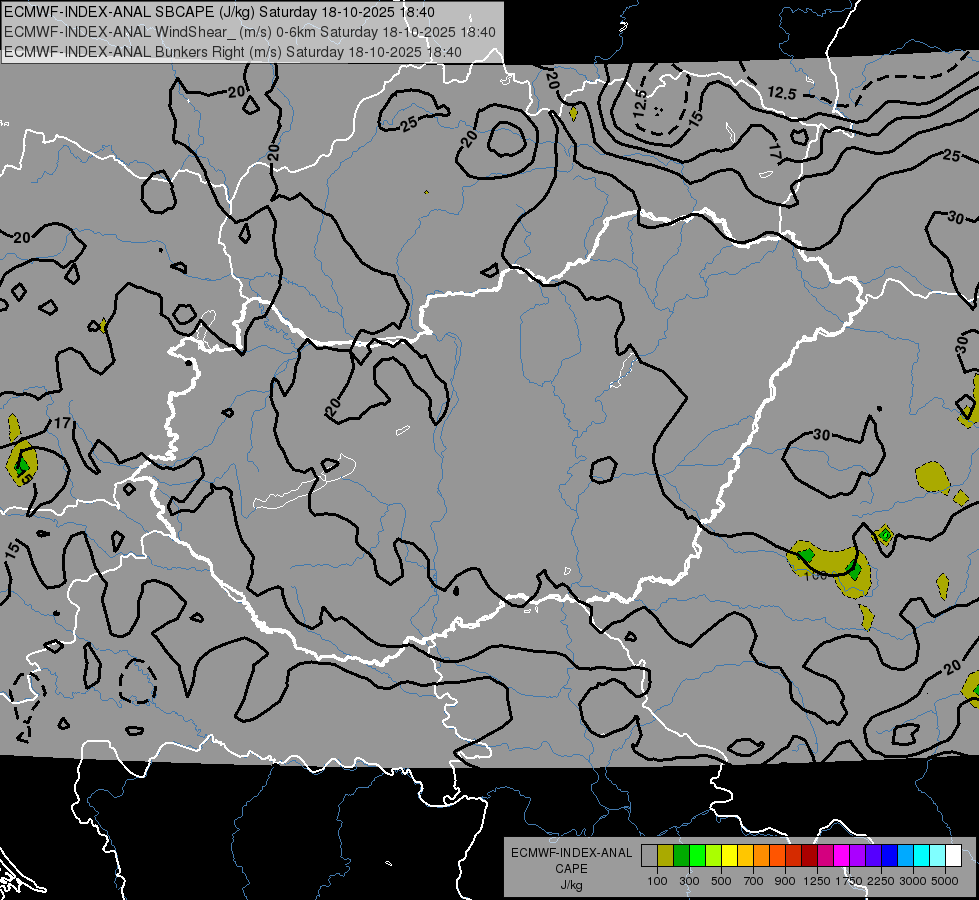Viewport: 979px width, 900px height.
Task: Click the J/kg unit label in legend
Action: [571, 885]
